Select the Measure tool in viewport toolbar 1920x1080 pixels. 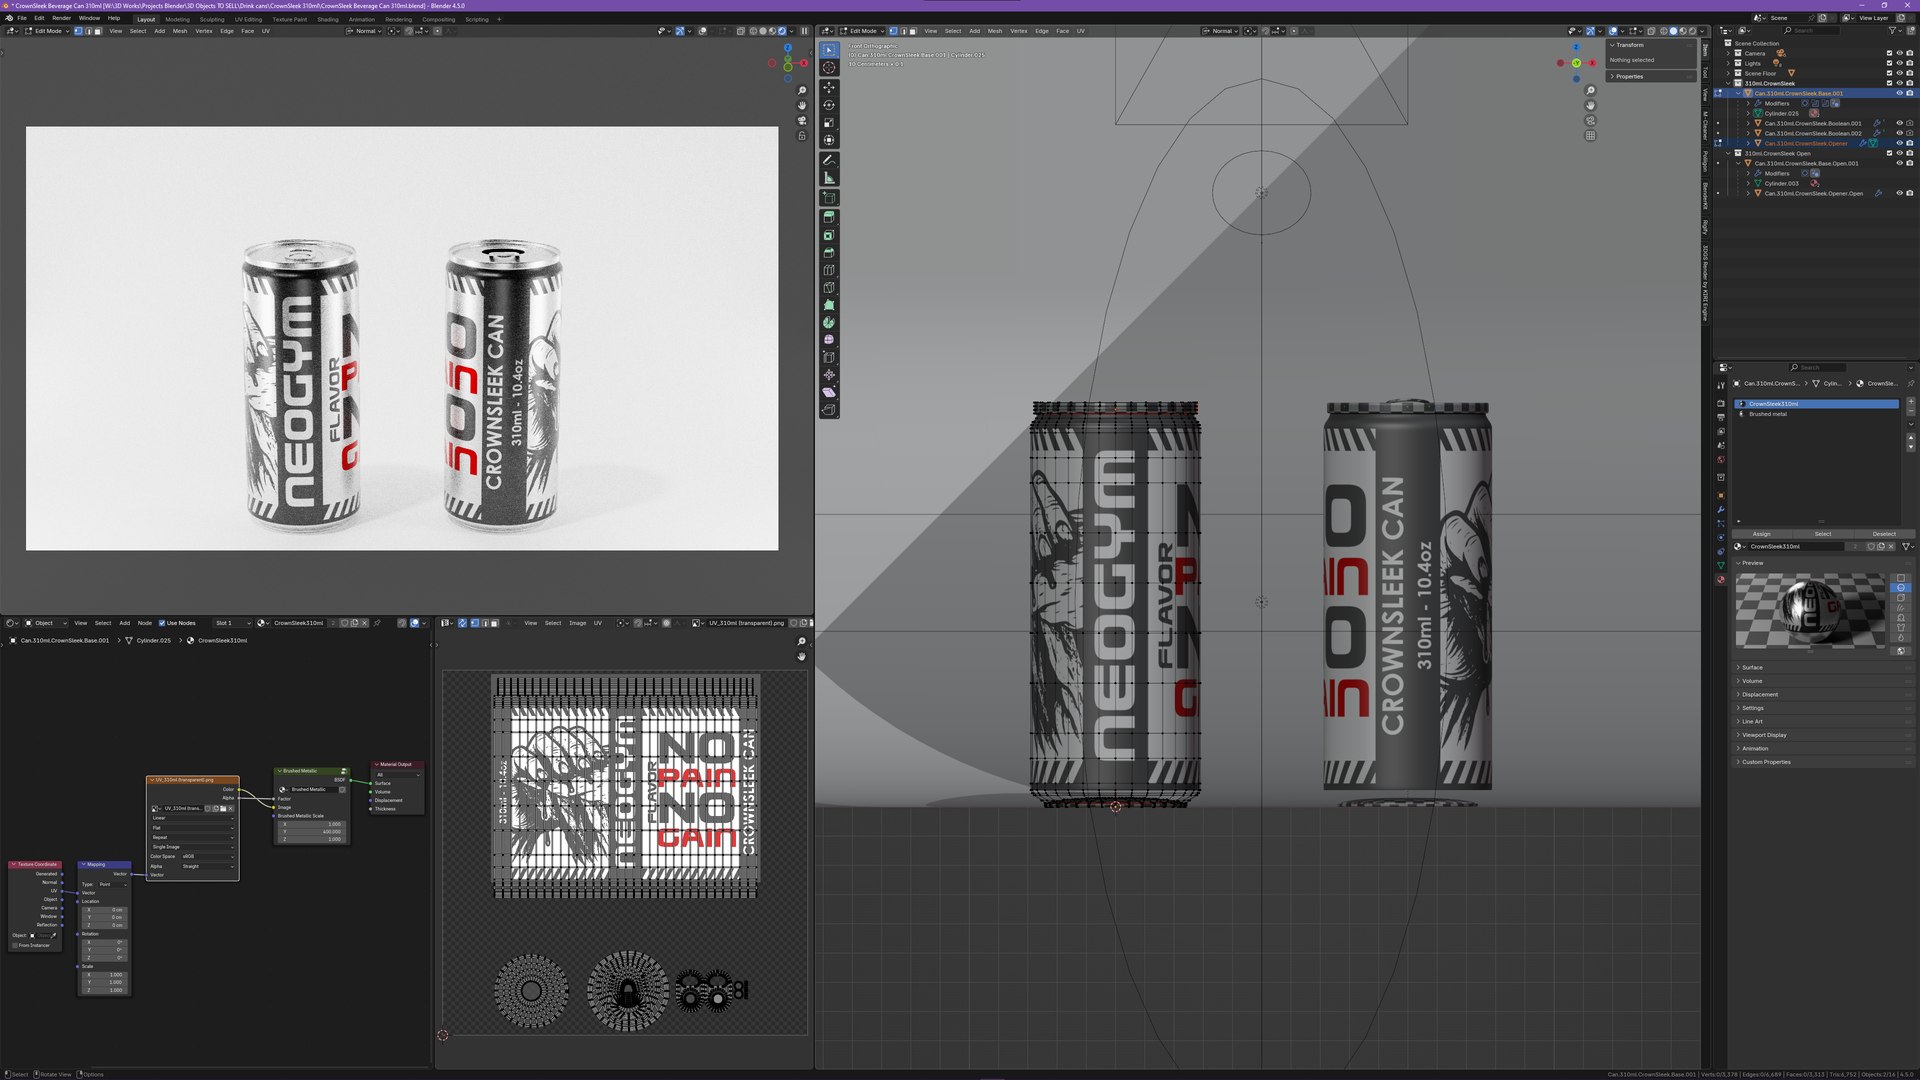coord(829,177)
